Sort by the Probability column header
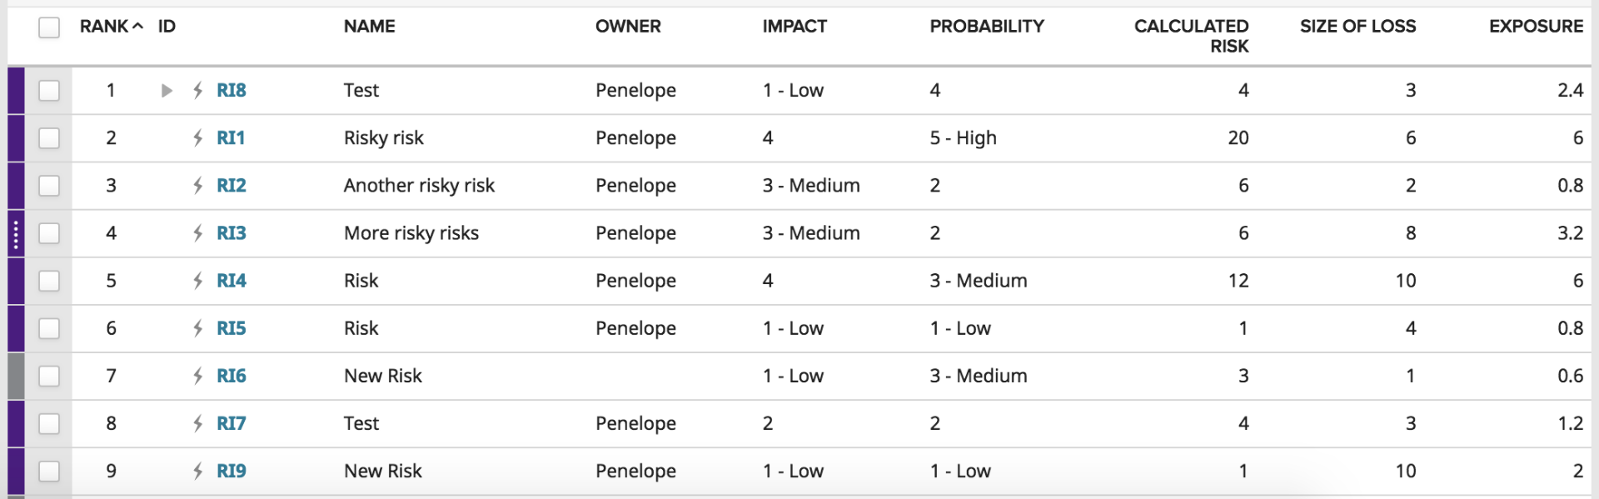The height and width of the screenshot is (499, 1599). [987, 26]
